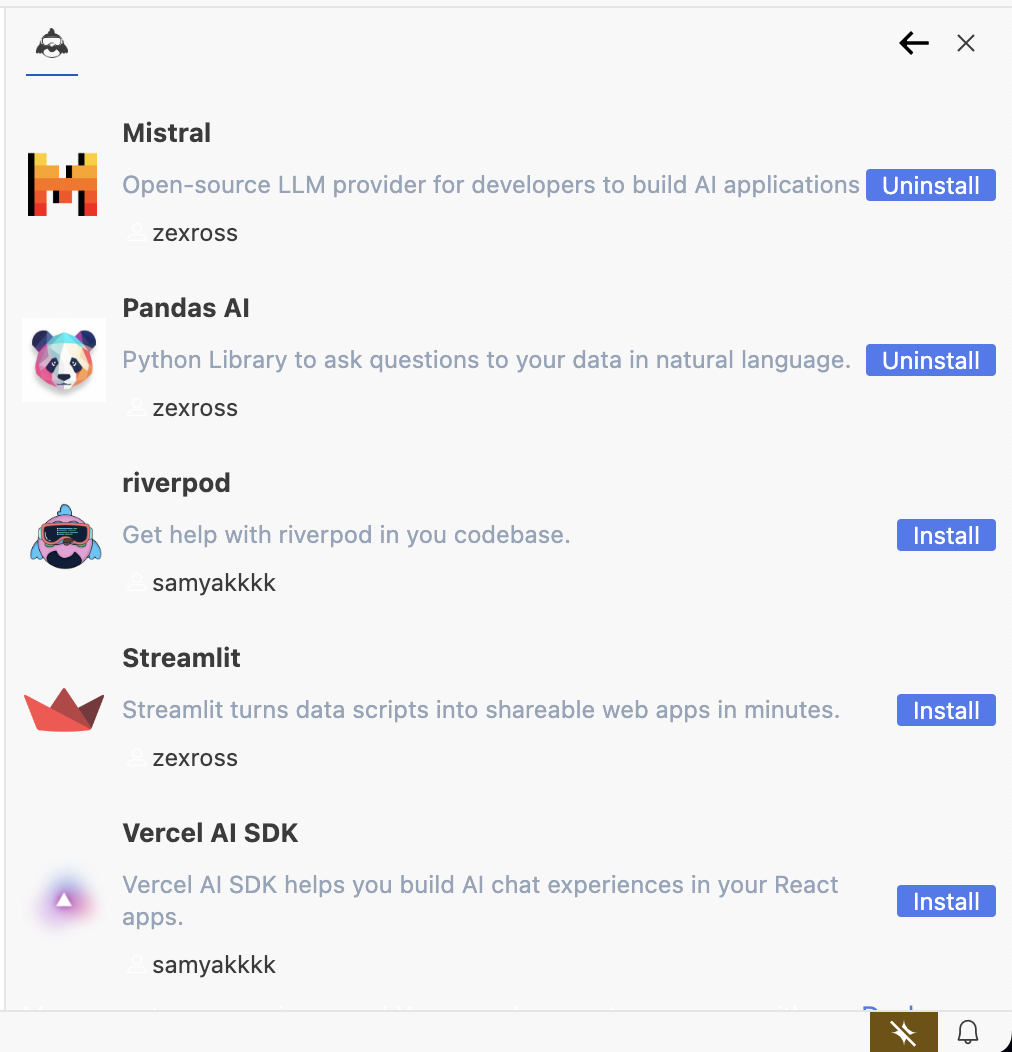Click the riverpod agent avatar icon
The image size is (1012, 1052).
click(64, 536)
